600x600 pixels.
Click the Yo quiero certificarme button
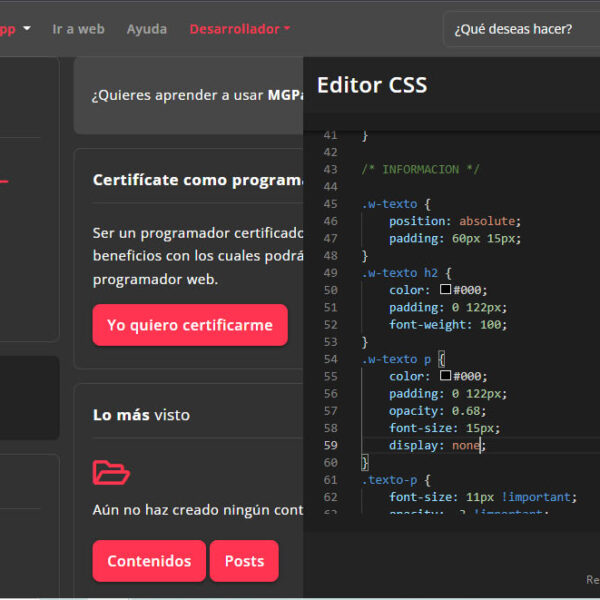190,325
